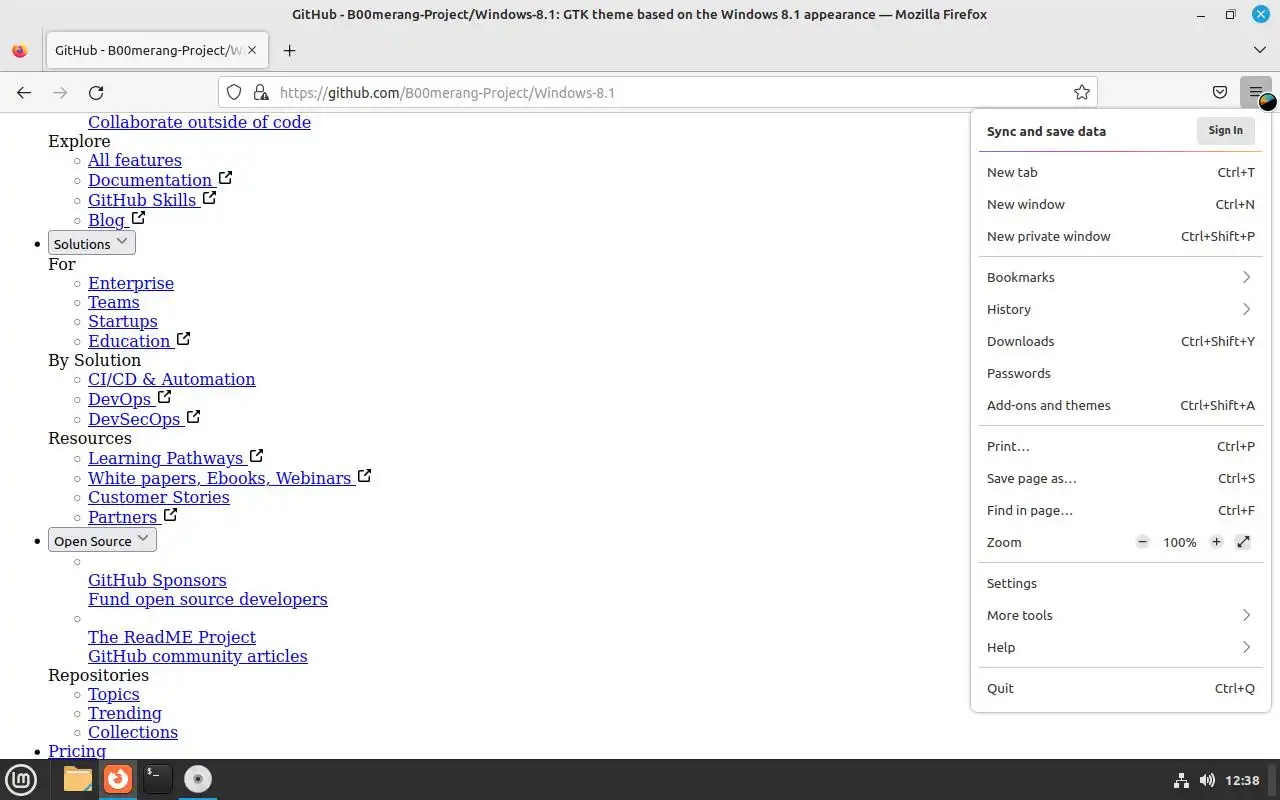Zoom in using the plus button
The height and width of the screenshot is (800, 1280).
point(1216,542)
